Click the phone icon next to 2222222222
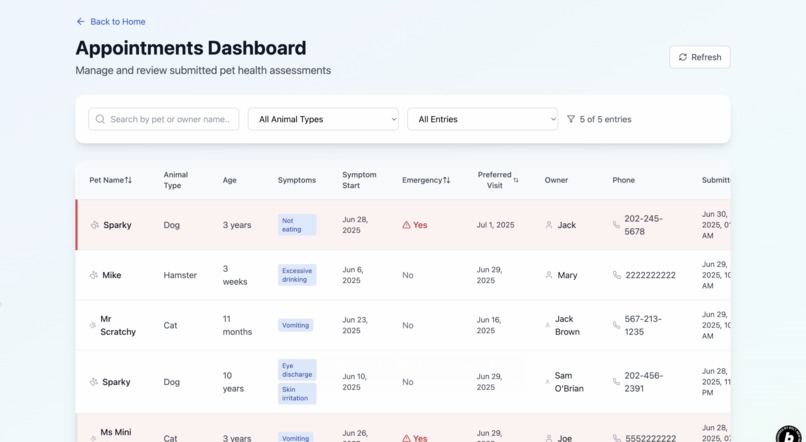The width and height of the screenshot is (806, 442). click(x=617, y=275)
